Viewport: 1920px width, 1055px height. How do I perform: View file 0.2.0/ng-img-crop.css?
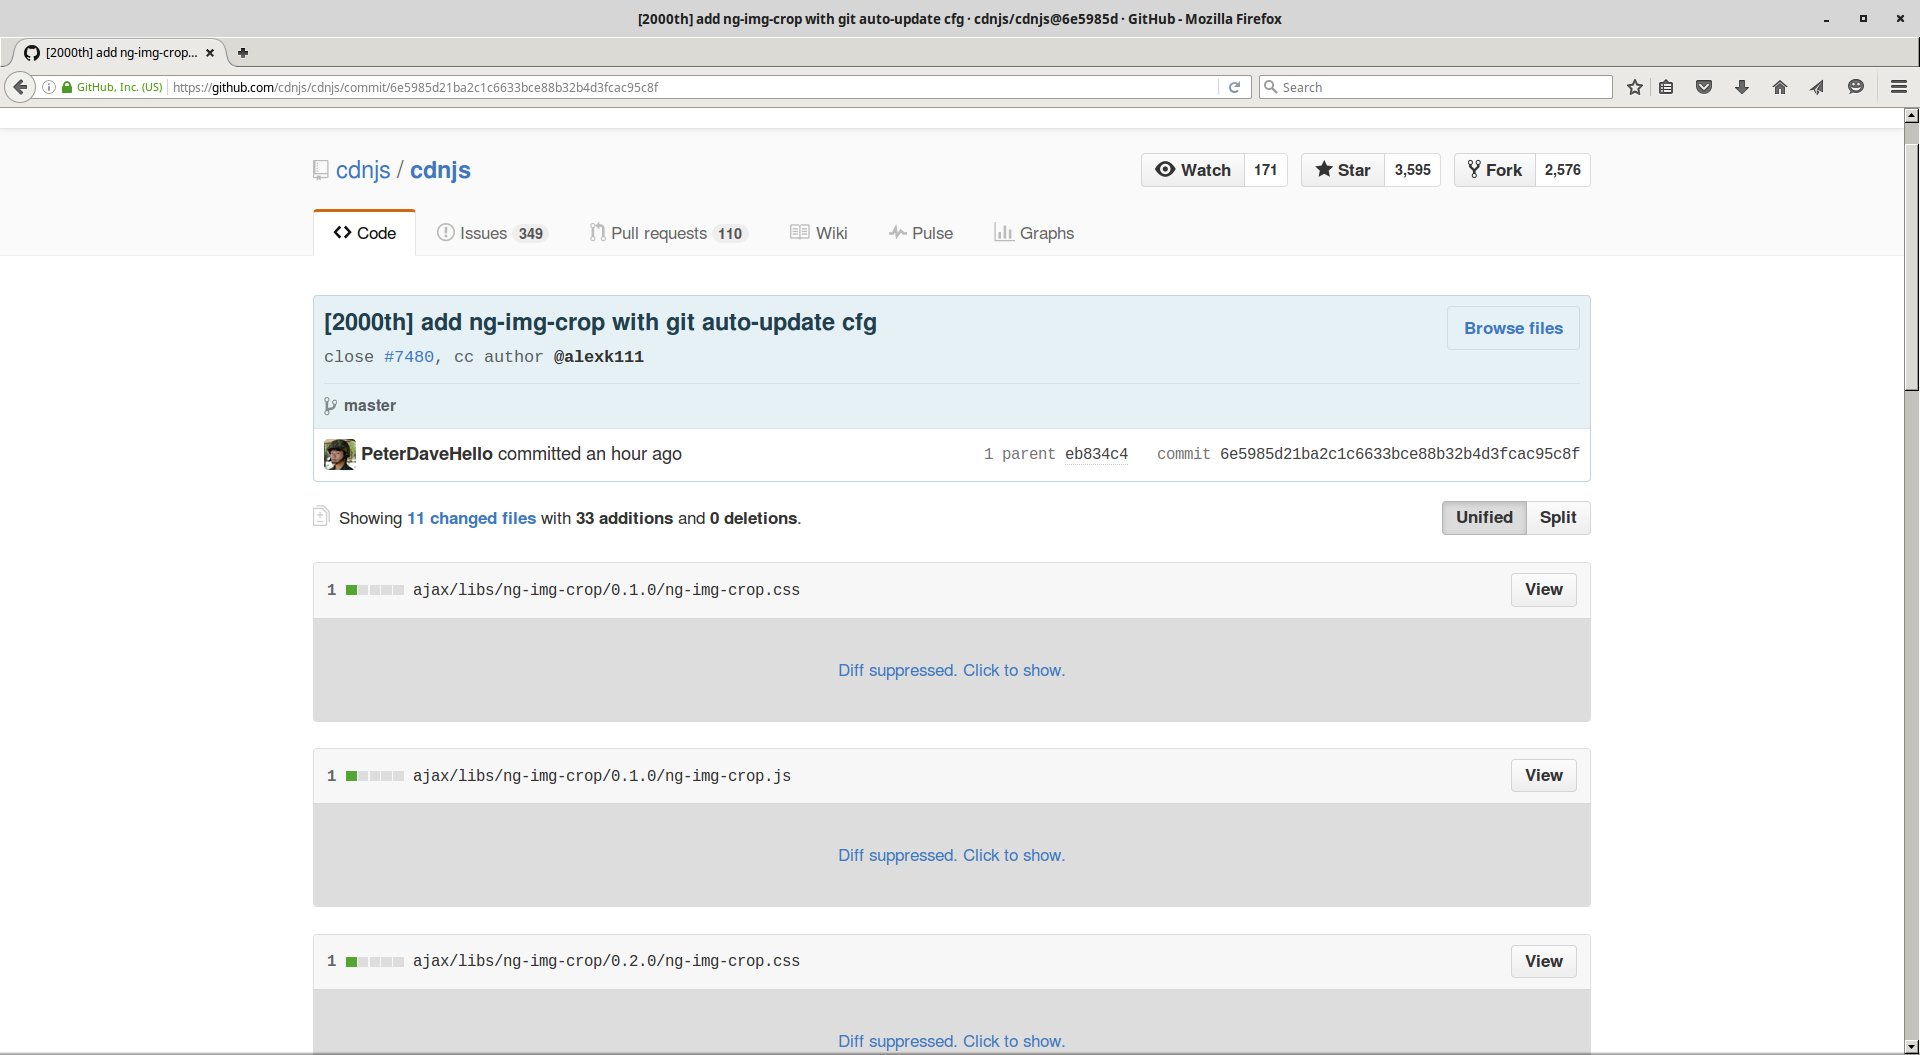[x=1544, y=961]
